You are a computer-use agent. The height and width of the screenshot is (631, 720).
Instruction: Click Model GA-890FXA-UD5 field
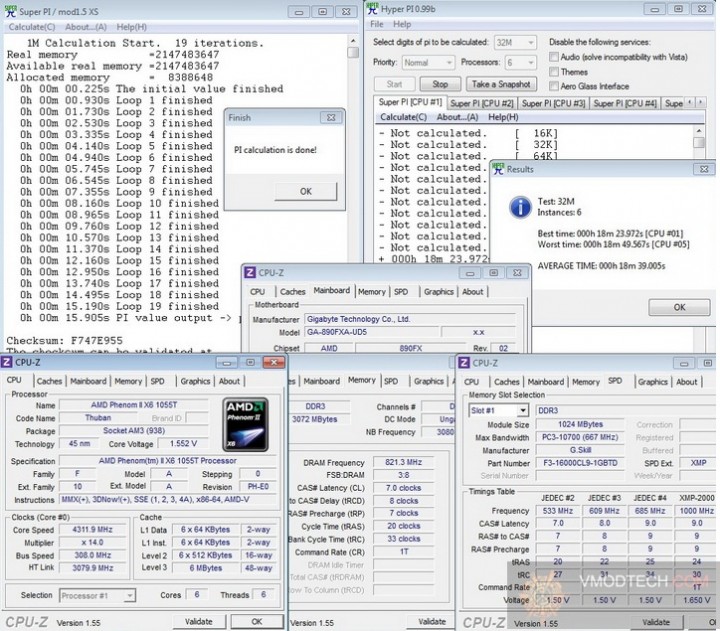369,332
